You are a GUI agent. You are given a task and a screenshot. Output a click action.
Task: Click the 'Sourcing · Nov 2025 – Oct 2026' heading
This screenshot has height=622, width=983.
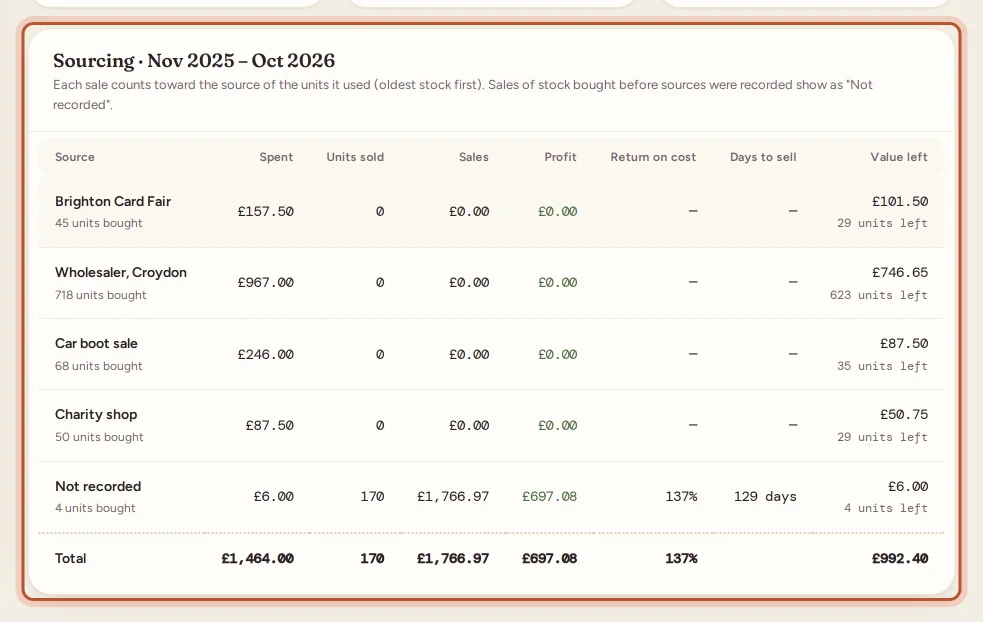(x=194, y=61)
